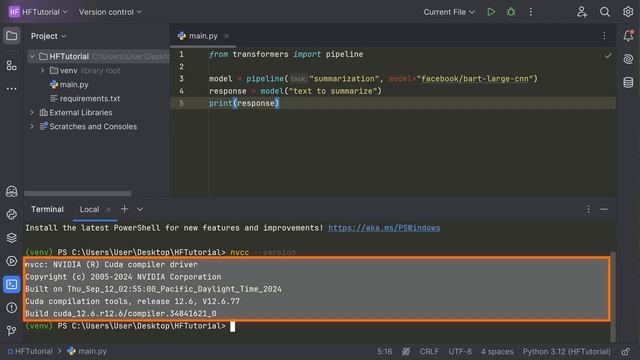This screenshot has width=640, height=360.
Task: Open the Structure tool window icon
Action: (11, 65)
